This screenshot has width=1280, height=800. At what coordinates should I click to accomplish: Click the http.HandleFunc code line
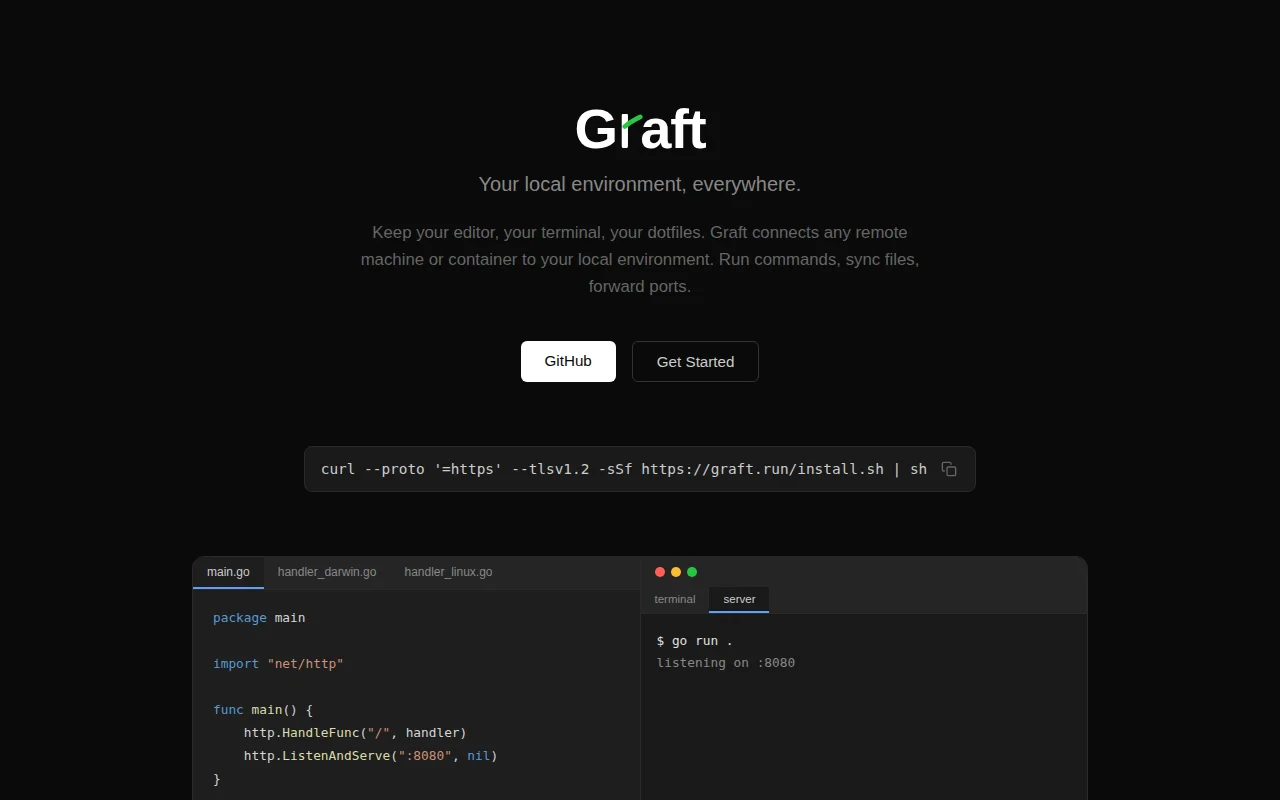(x=355, y=733)
